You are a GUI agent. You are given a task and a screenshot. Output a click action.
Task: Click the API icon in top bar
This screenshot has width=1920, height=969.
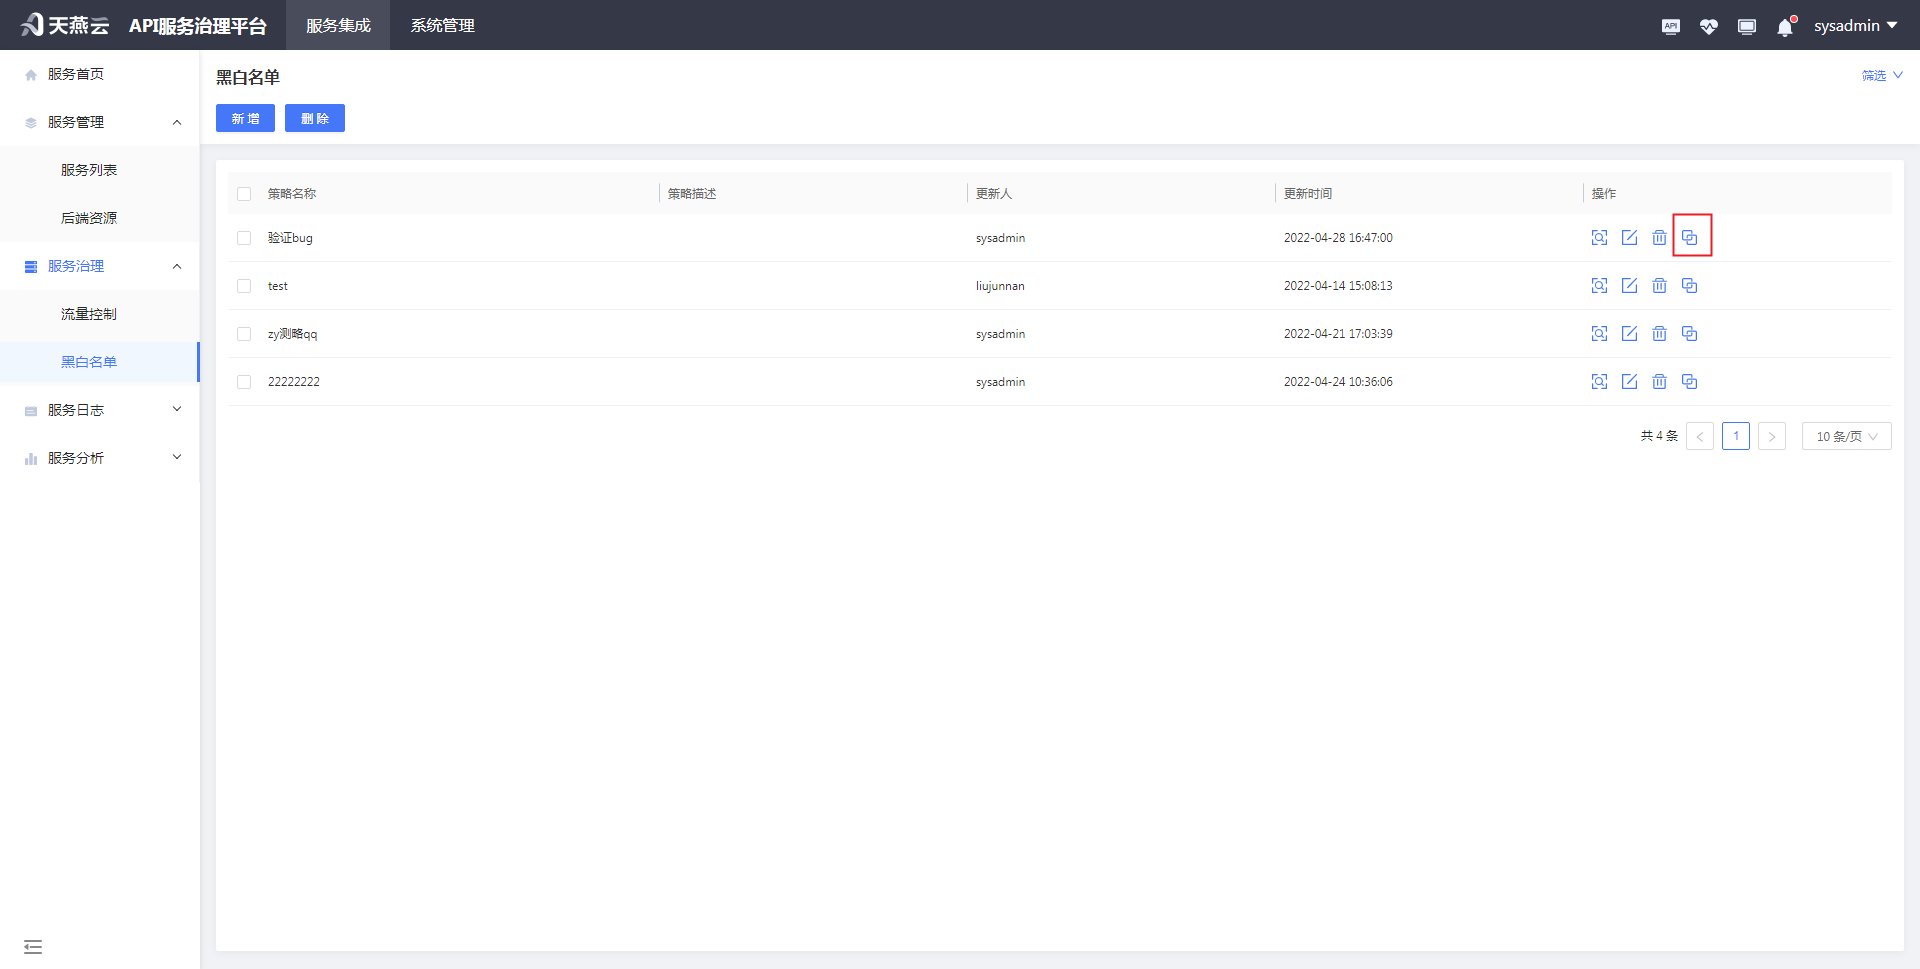click(1671, 27)
